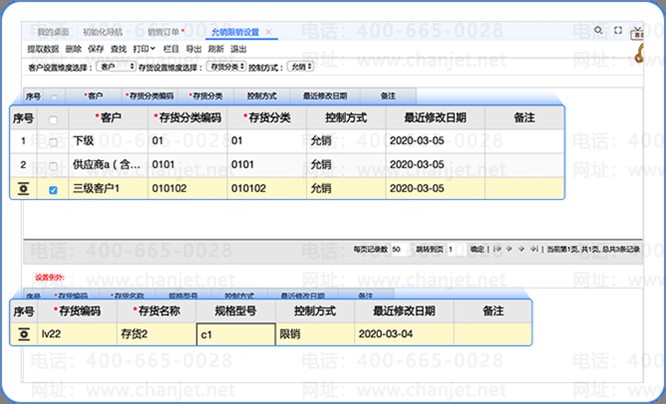666x404 pixels.
Task: Toggle the fullscreen expand icon
Action: click(x=618, y=30)
